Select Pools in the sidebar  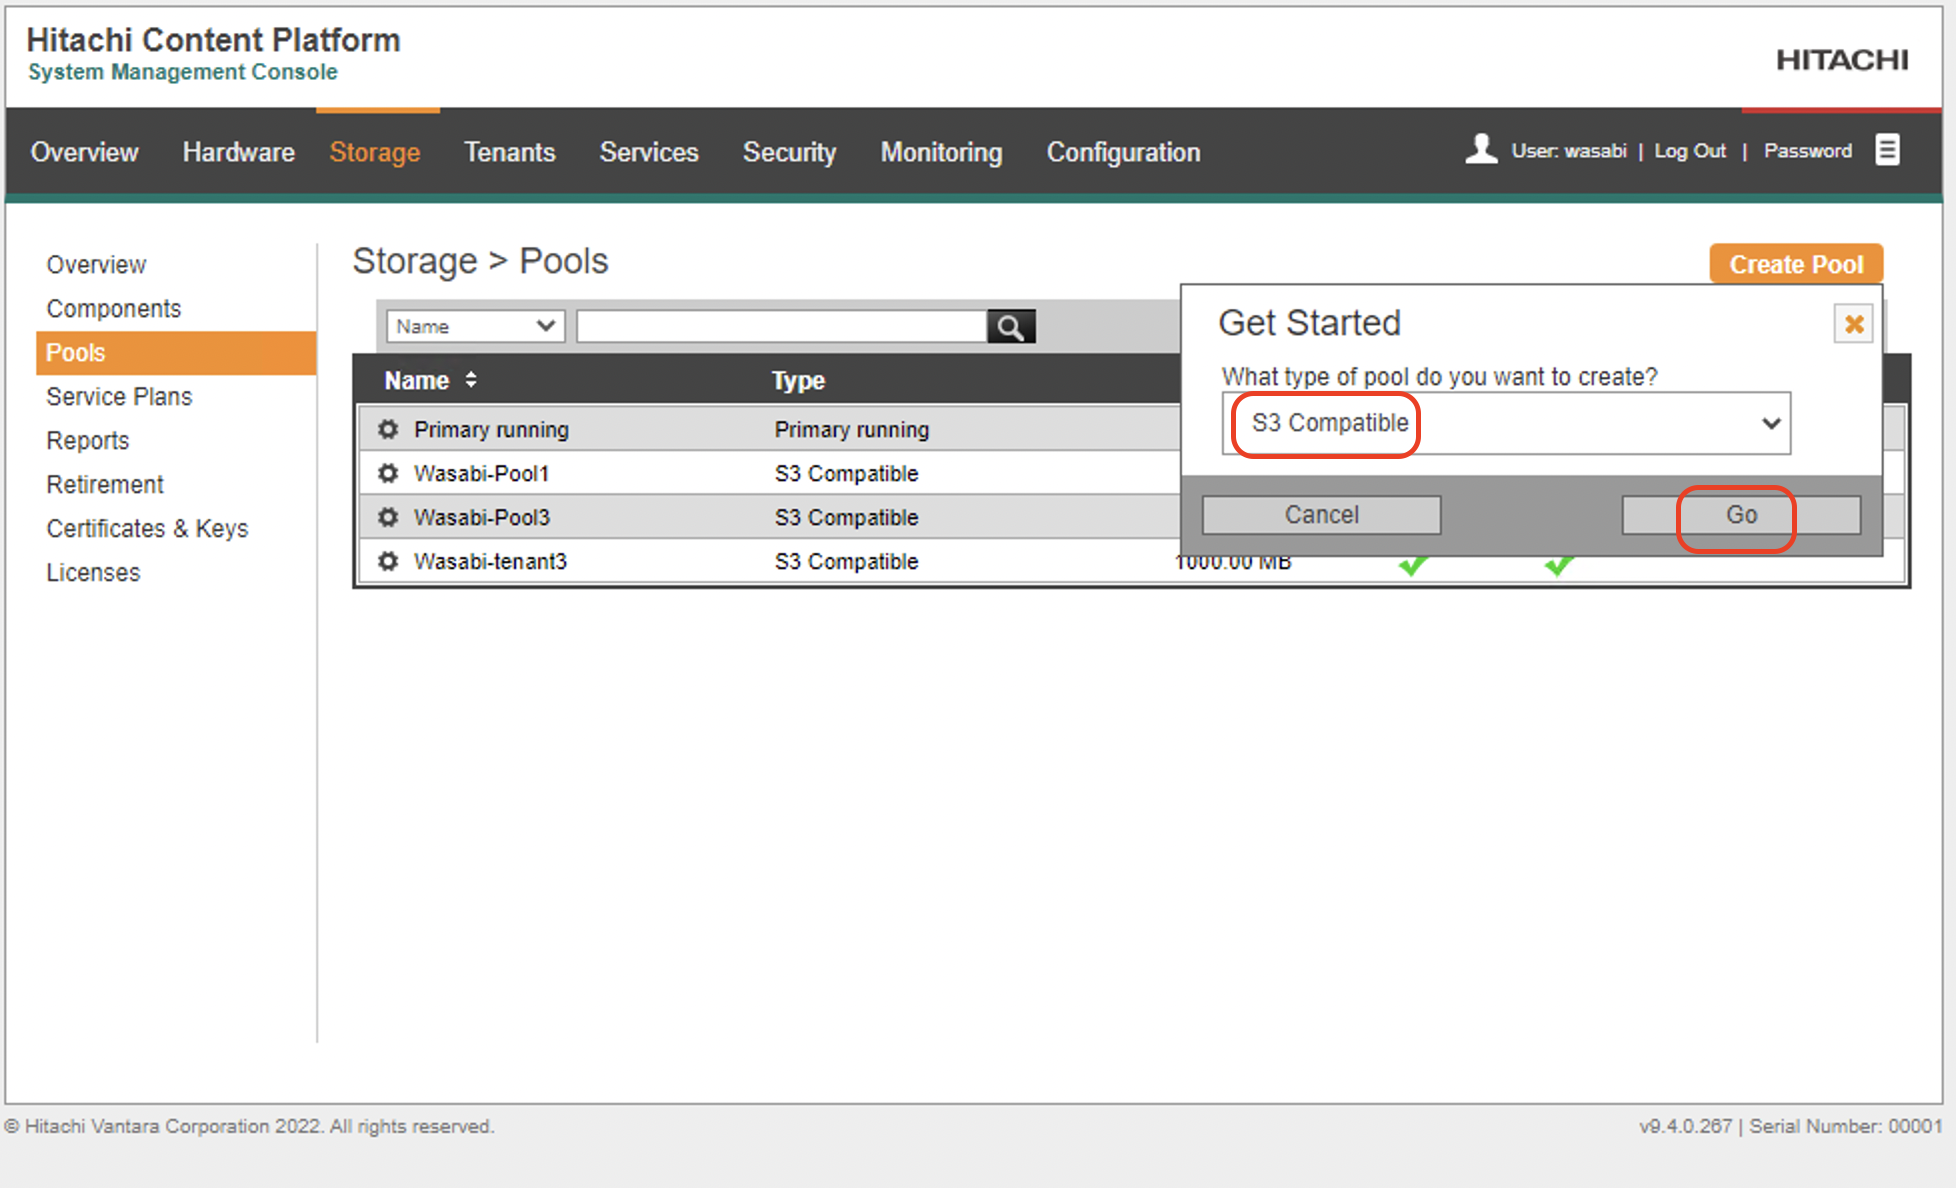tap(176, 353)
